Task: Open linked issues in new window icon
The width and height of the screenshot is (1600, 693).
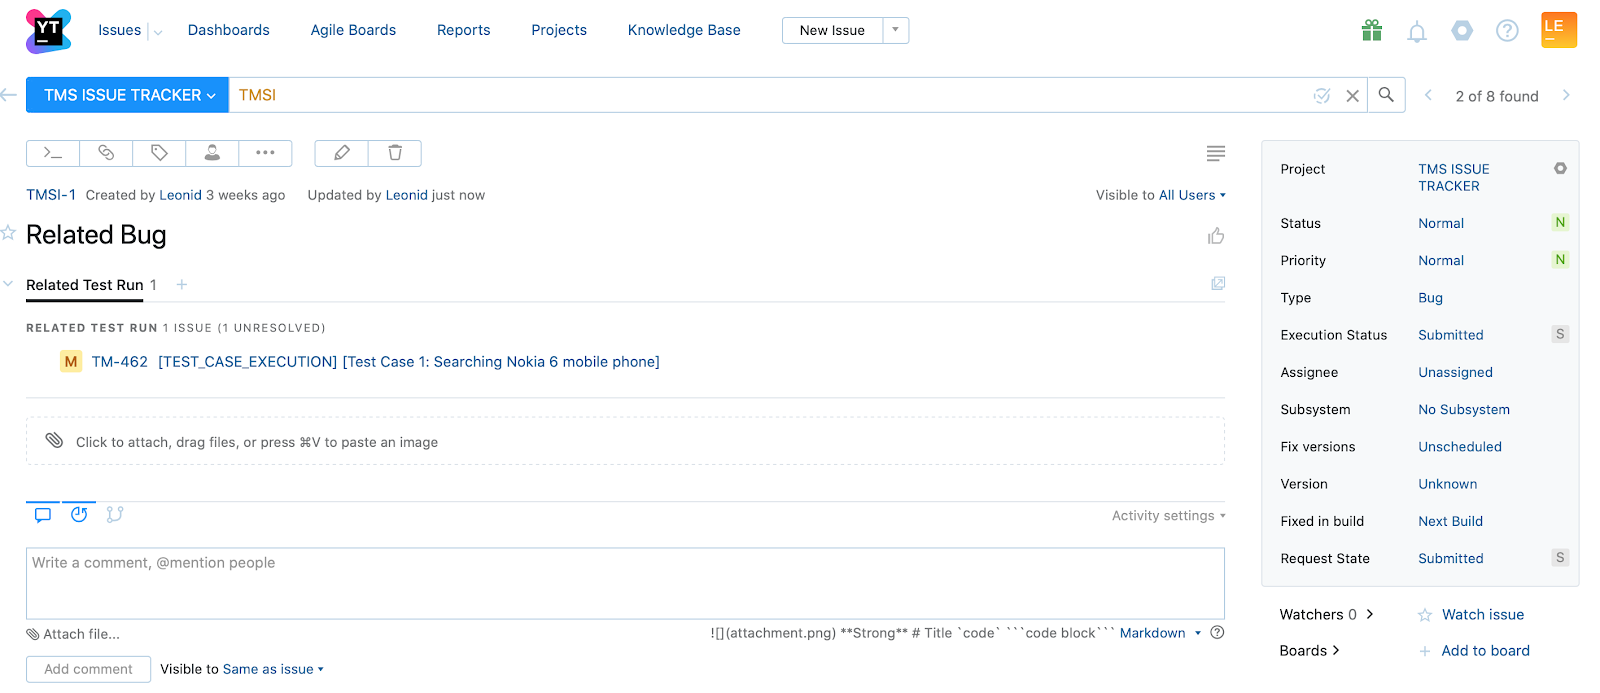Action: 1218,284
